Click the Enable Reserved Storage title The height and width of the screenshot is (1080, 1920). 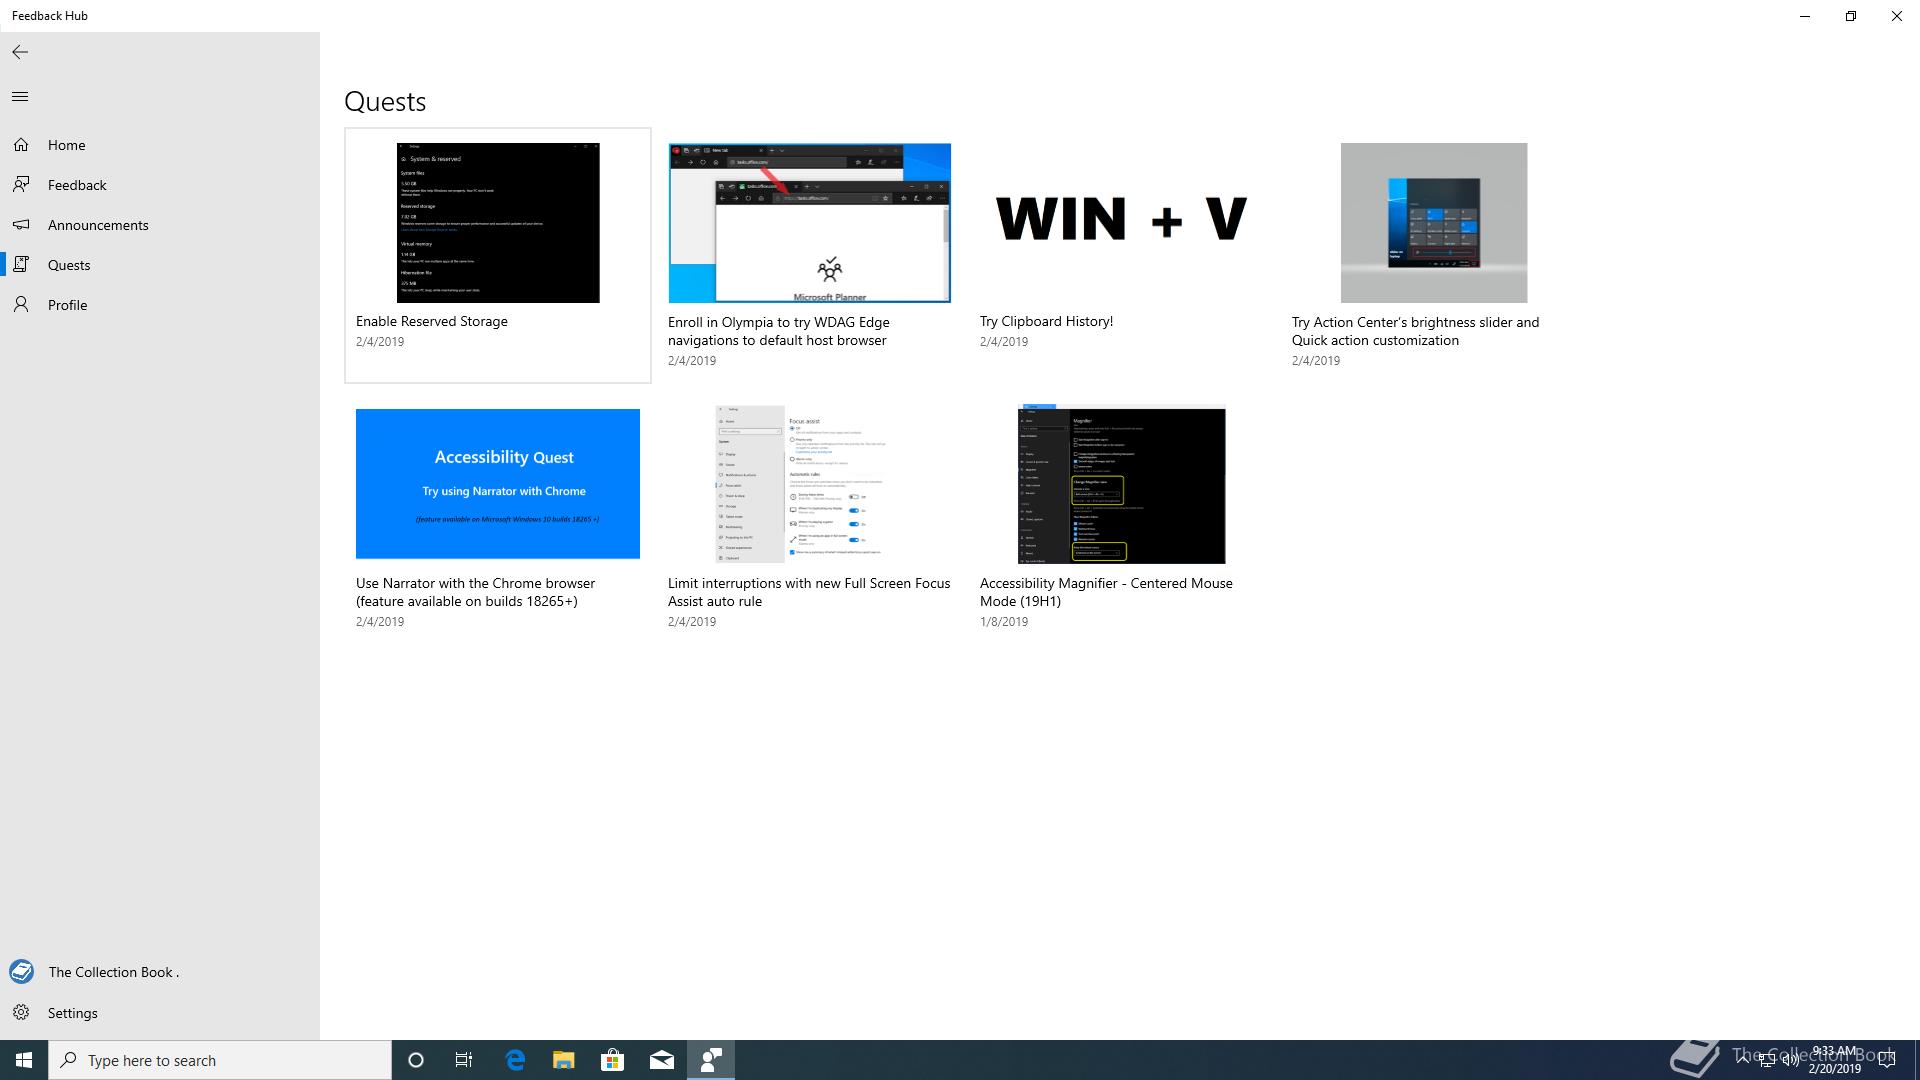432,321
